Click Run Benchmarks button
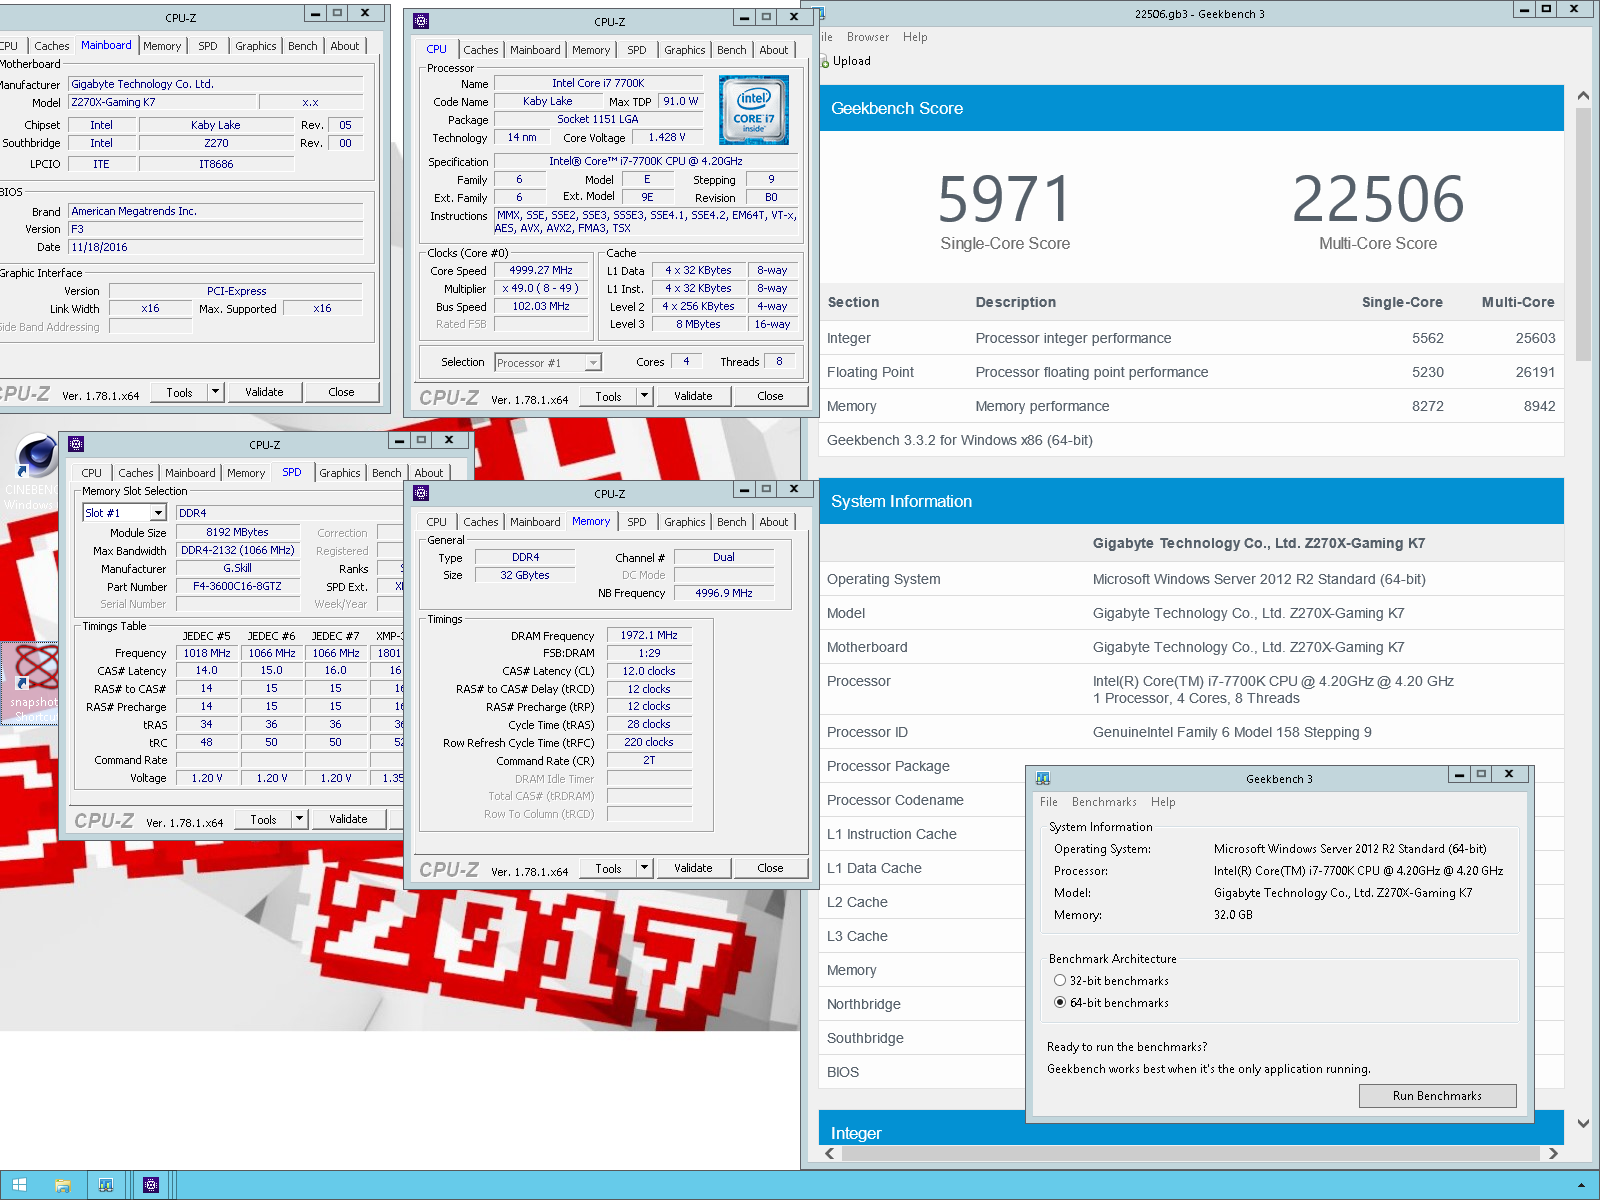The width and height of the screenshot is (1600, 1200). point(1437,1096)
